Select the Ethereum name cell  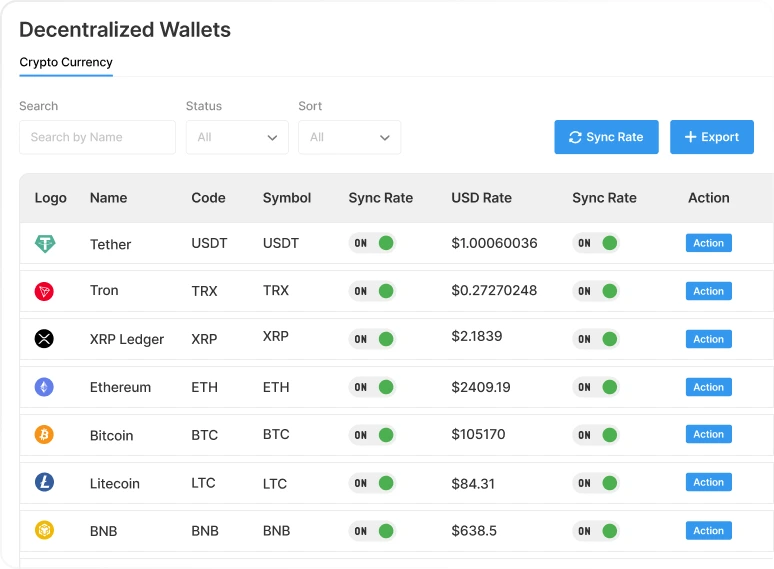point(120,387)
